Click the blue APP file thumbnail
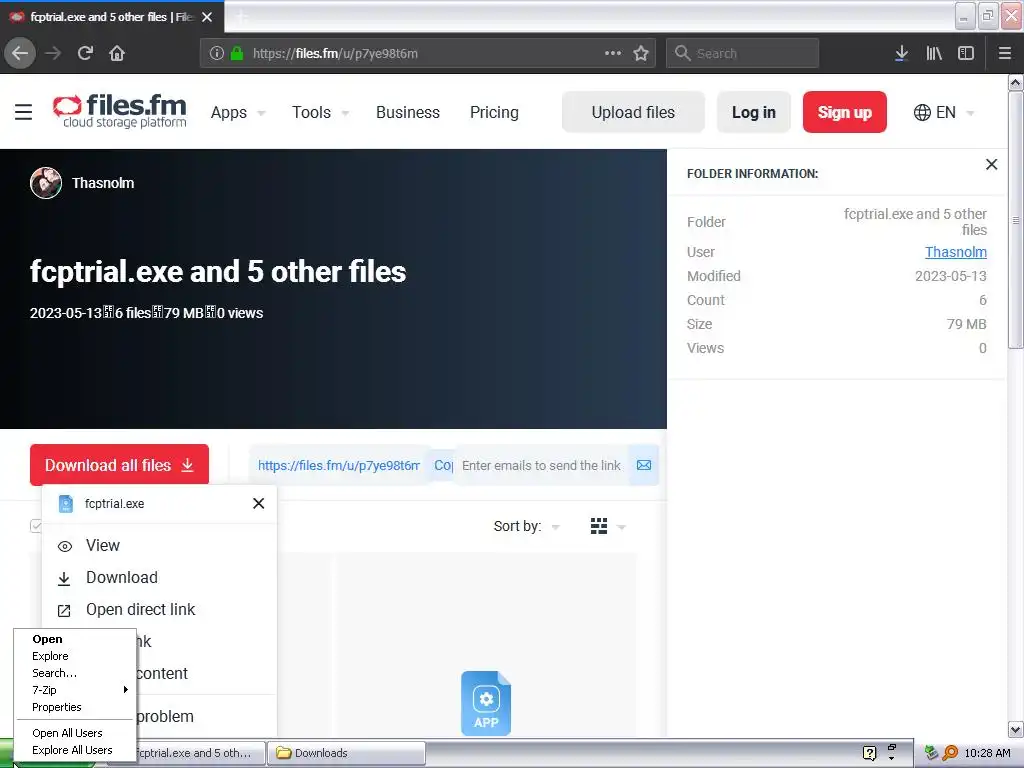Screen dimensions: 1024x768 [x=486, y=703]
